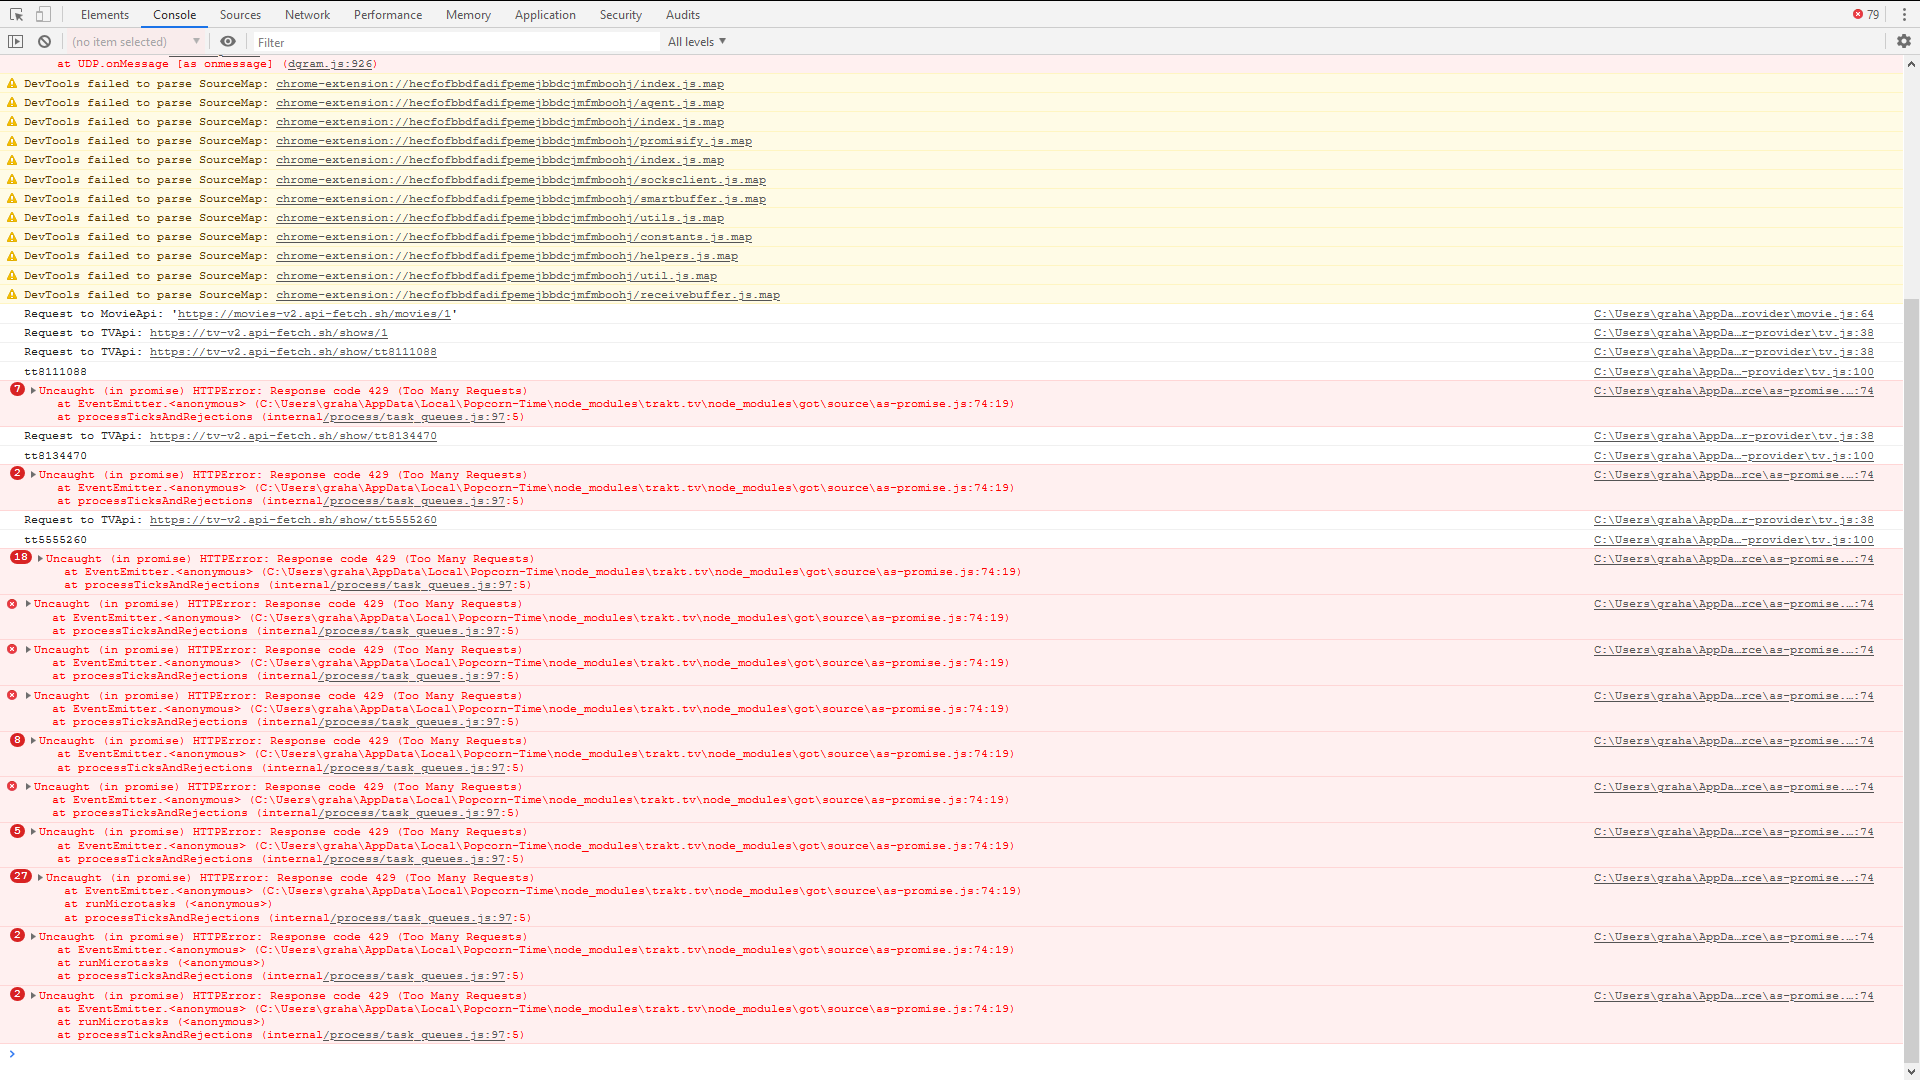The image size is (1920, 1080).
Task: Click the scroll down arrow of console
Action: click(1911, 1072)
